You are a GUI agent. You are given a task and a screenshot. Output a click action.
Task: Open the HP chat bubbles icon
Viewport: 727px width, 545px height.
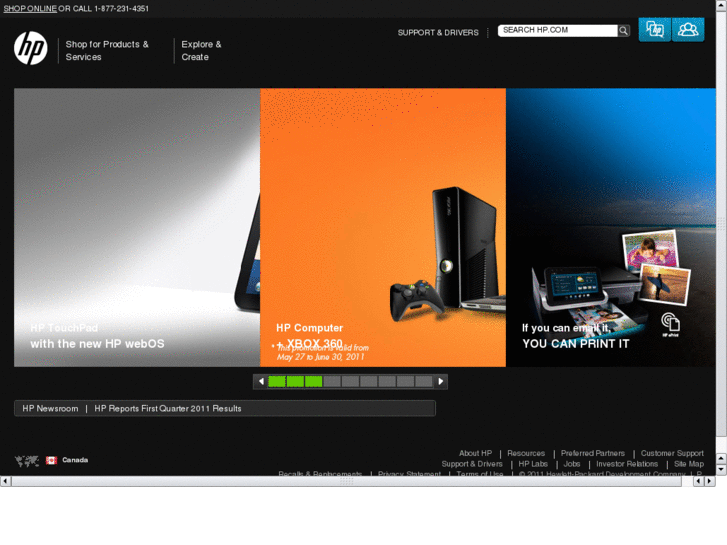pos(655,30)
